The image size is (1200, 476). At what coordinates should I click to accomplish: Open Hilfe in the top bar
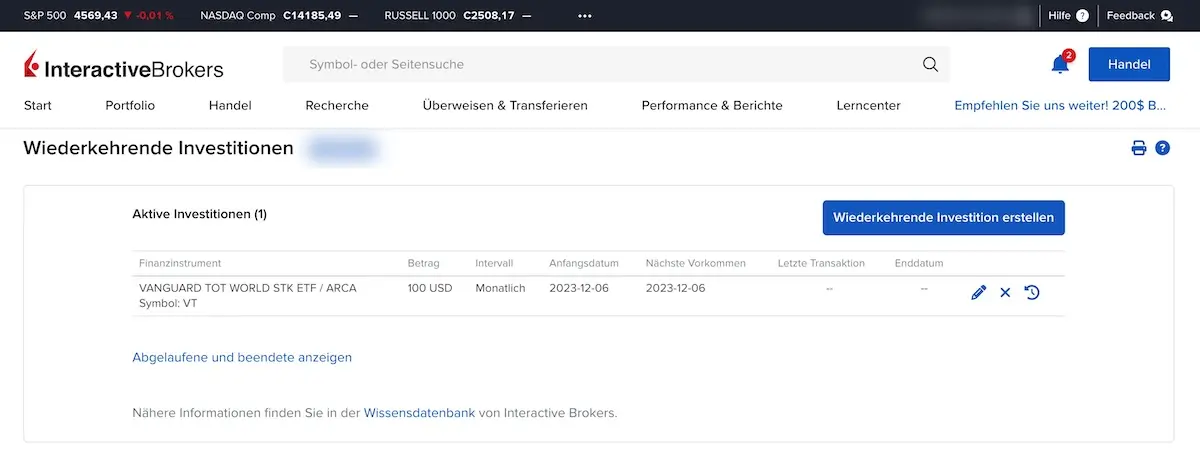point(1068,16)
